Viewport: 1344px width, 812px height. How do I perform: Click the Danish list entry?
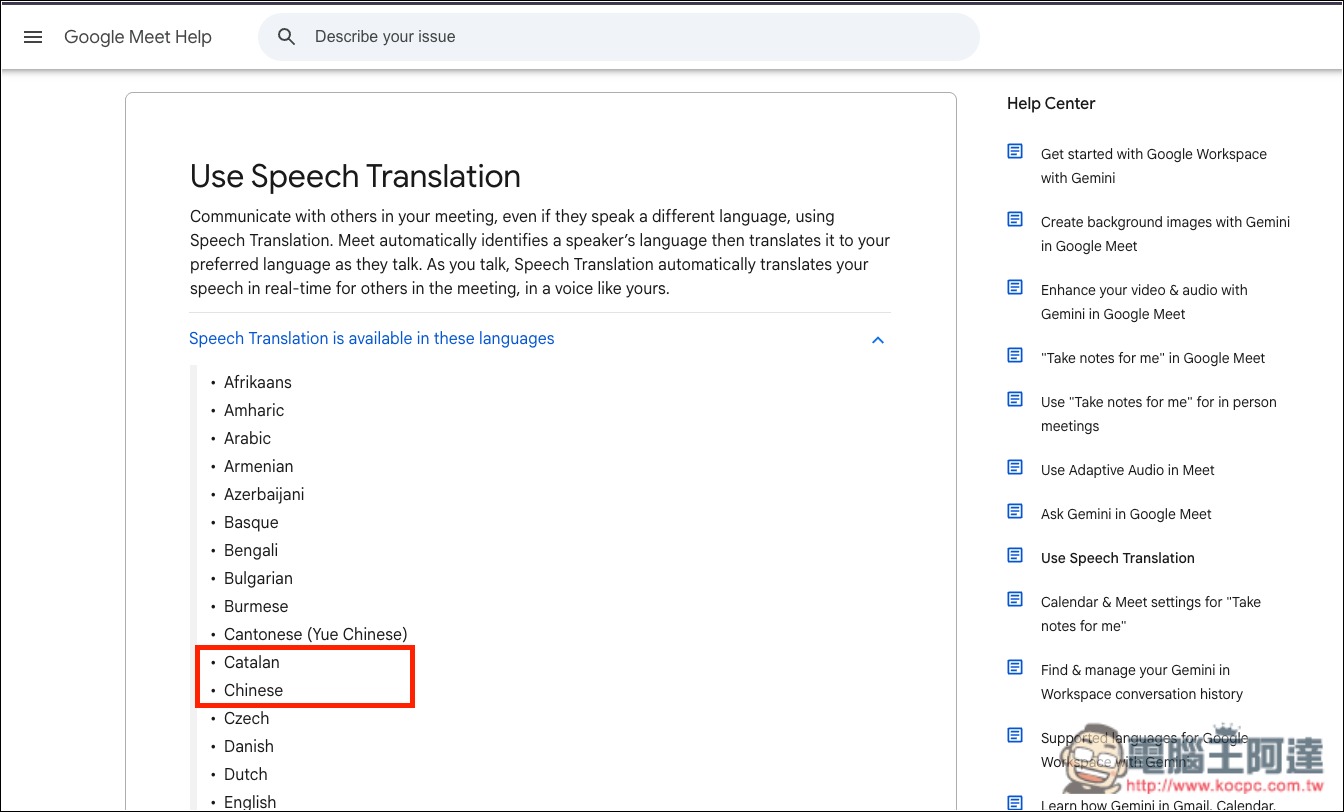(249, 746)
